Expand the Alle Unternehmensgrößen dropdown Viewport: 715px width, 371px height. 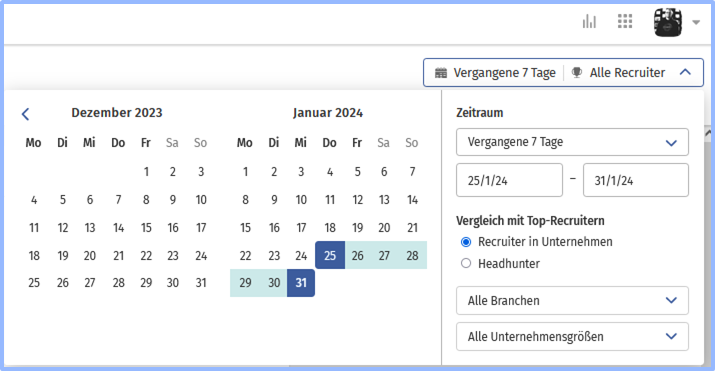pos(572,336)
